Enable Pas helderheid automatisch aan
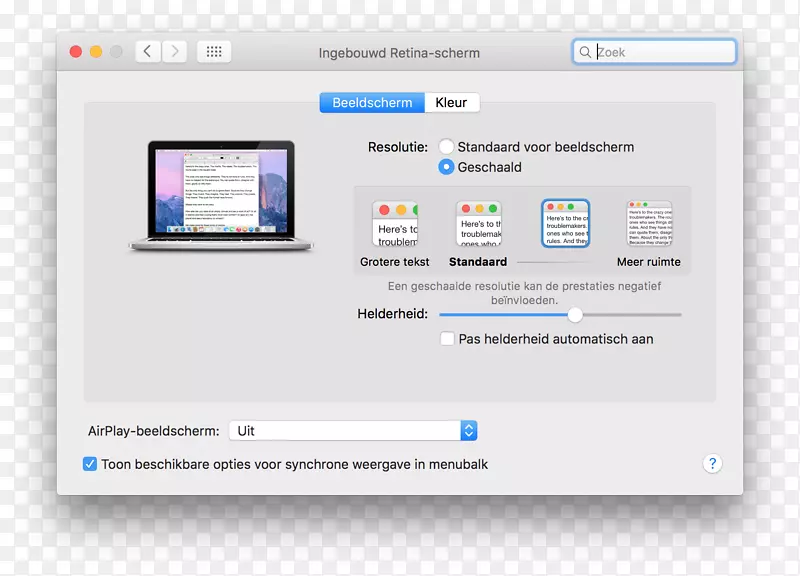Viewport: 800px width, 576px height. (447, 339)
